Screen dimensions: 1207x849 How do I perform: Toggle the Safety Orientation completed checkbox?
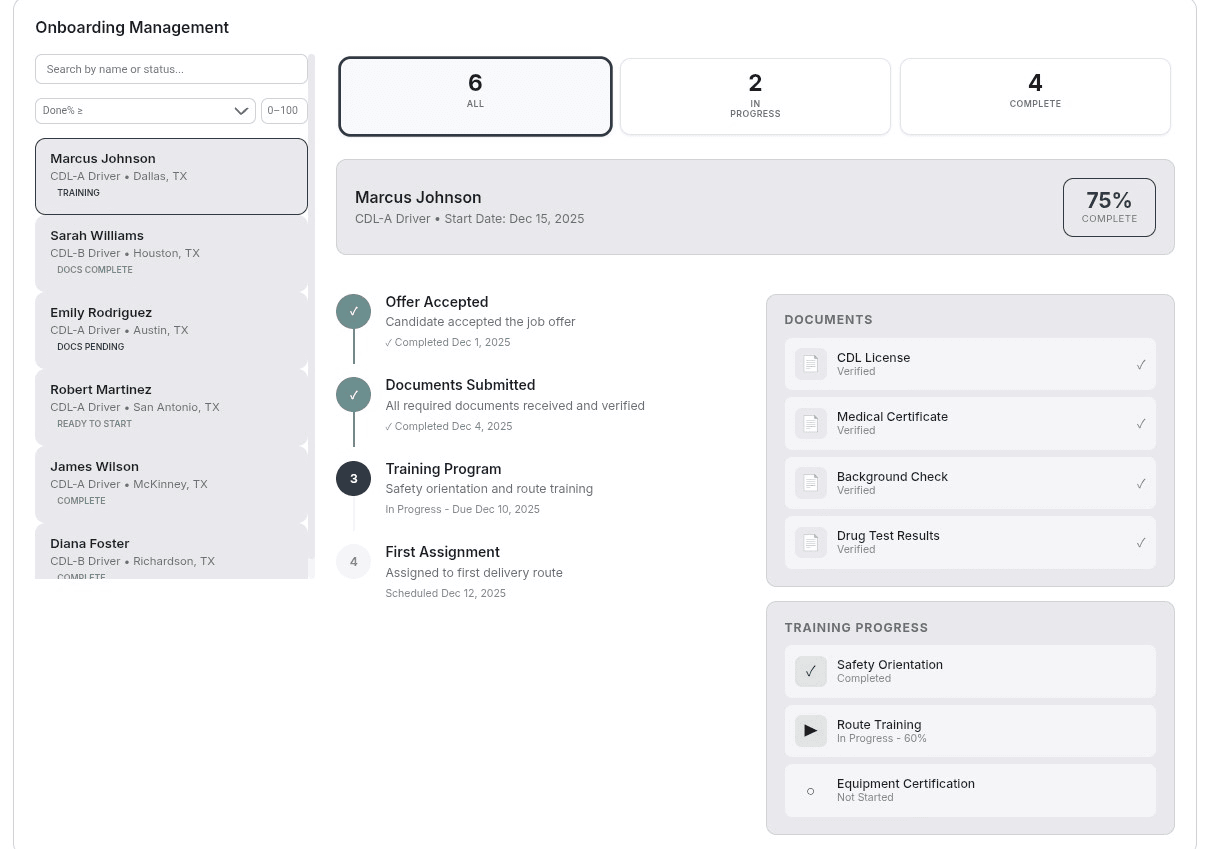click(x=811, y=671)
